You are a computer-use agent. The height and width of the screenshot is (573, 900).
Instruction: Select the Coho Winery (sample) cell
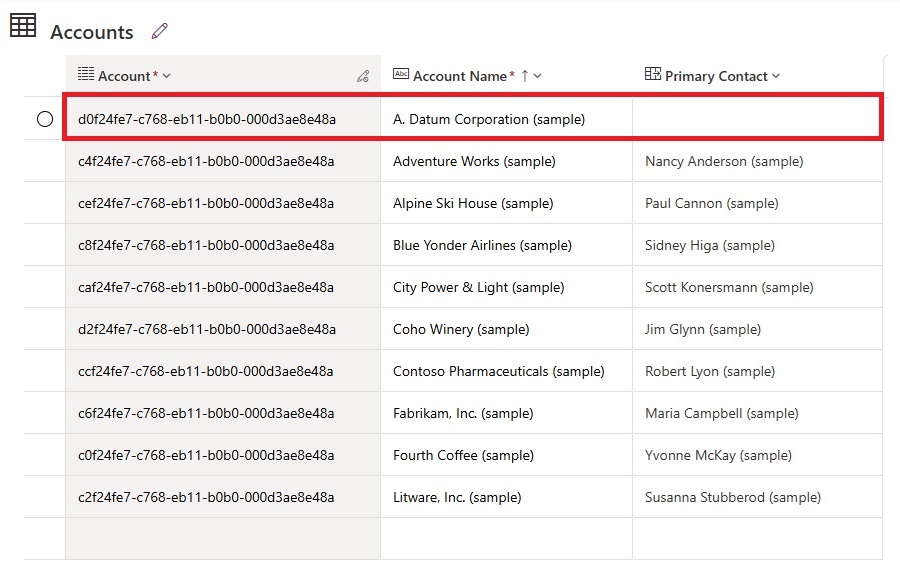coord(506,328)
